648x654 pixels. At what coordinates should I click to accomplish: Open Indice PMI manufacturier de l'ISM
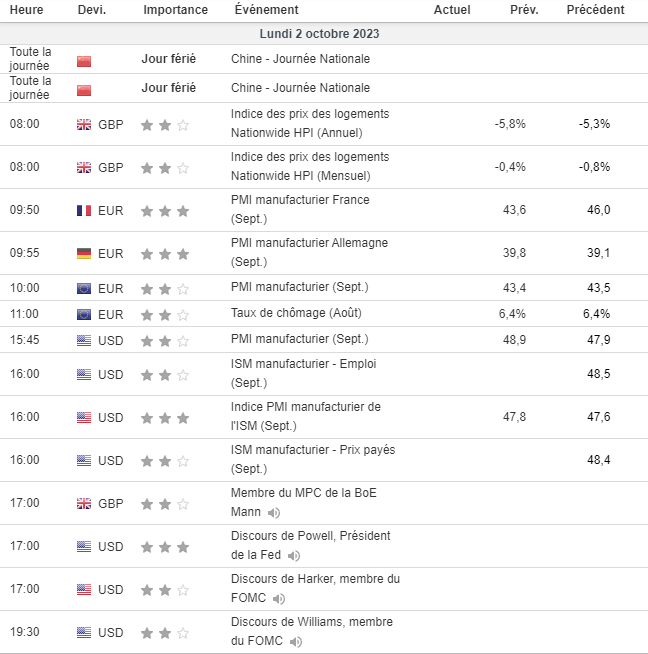point(305,407)
